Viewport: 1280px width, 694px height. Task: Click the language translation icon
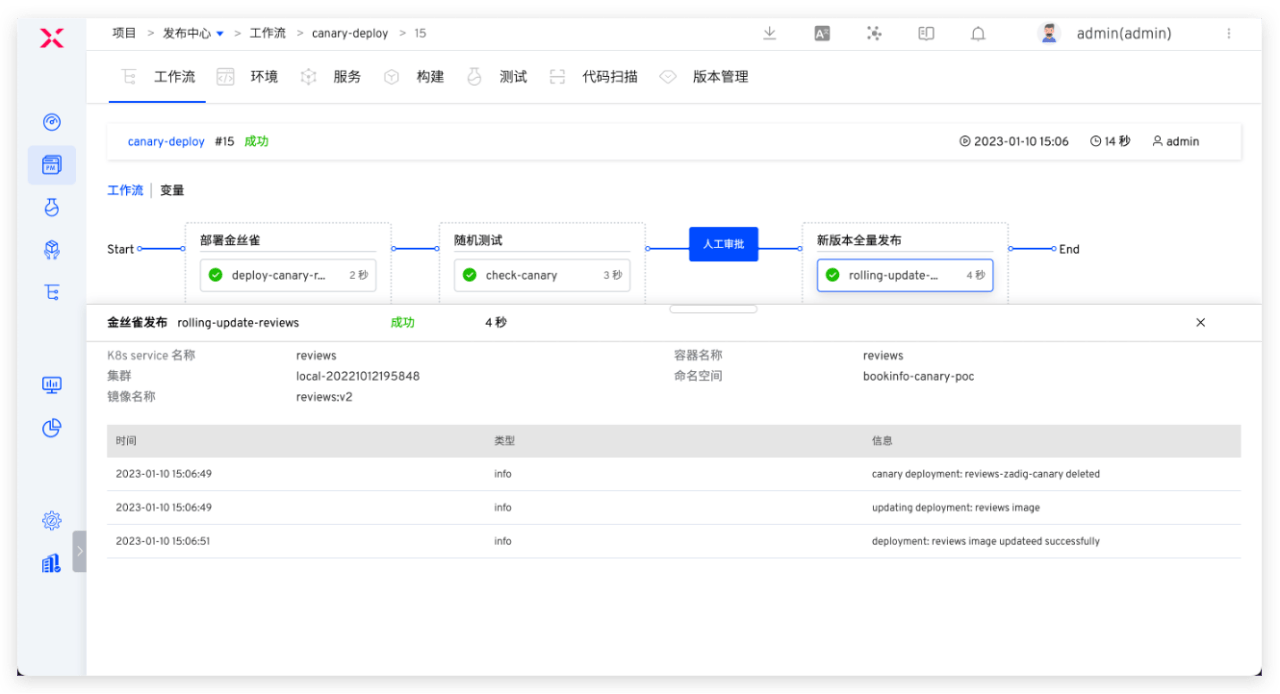[x=822, y=33]
